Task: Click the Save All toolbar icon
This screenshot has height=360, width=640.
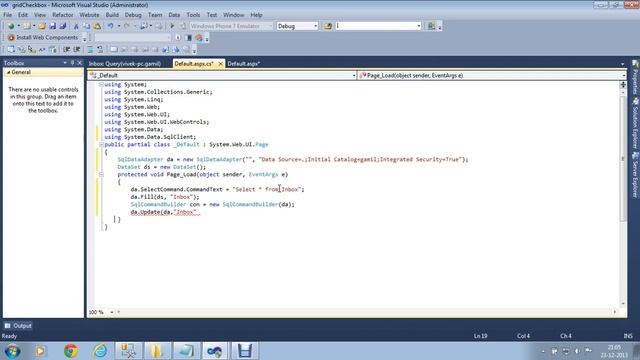Action: click(x=62, y=26)
